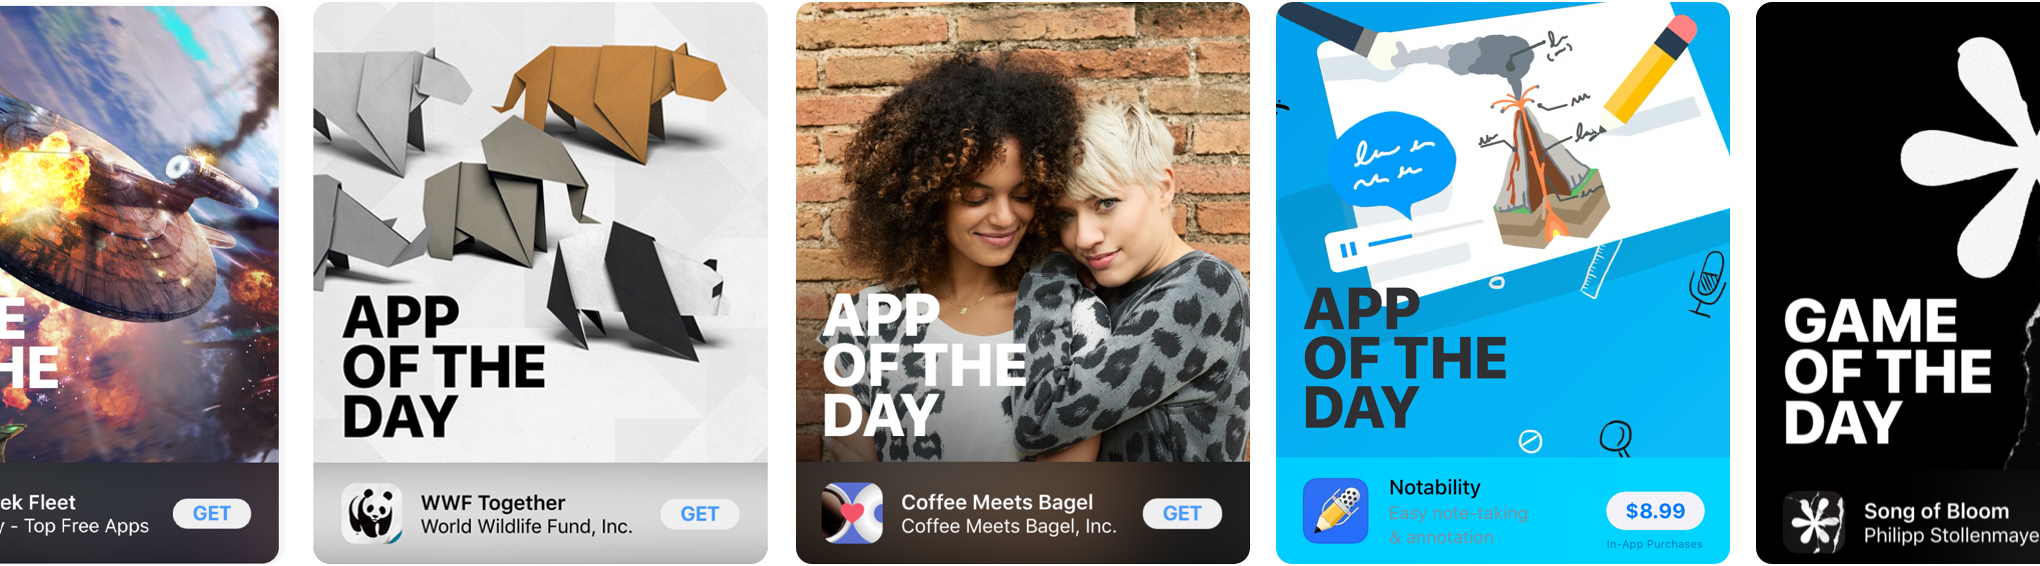The height and width of the screenshot is (566, 2040).
Task: Get the Star Trek Fleet game
Action: coord(212,513)
